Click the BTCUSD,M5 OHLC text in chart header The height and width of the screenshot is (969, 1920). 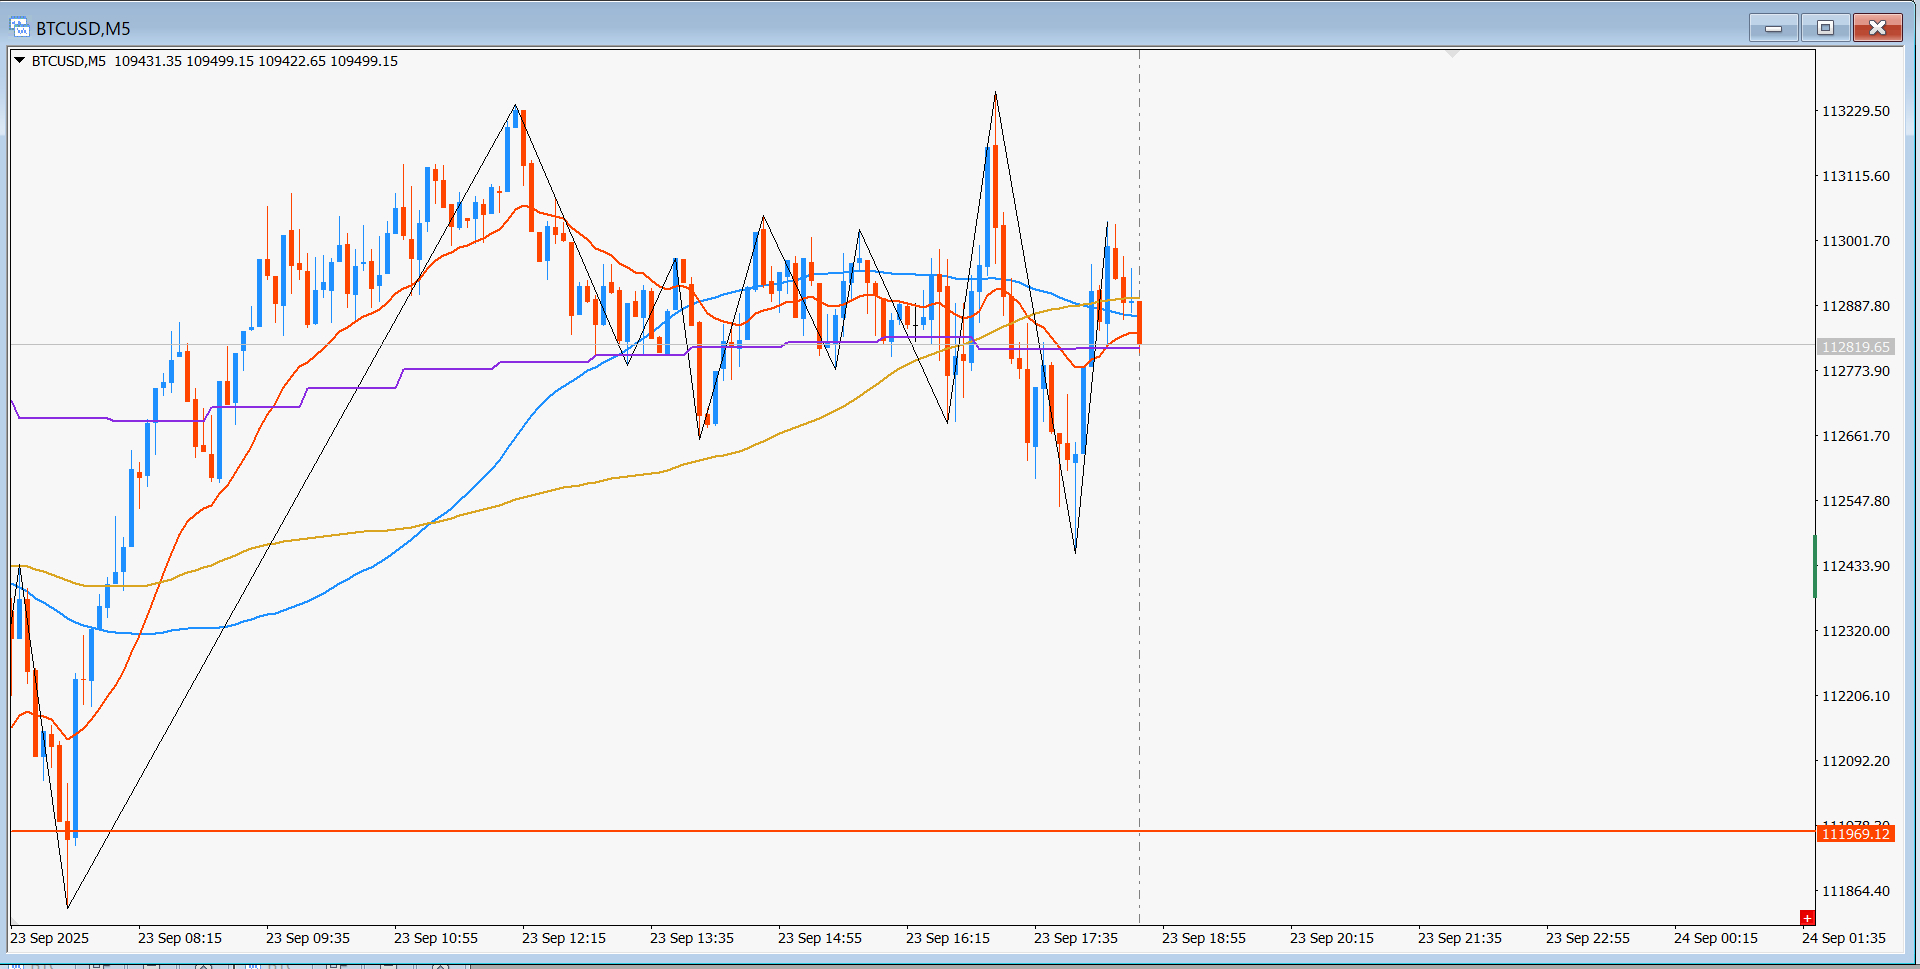(x=215, y=61)
